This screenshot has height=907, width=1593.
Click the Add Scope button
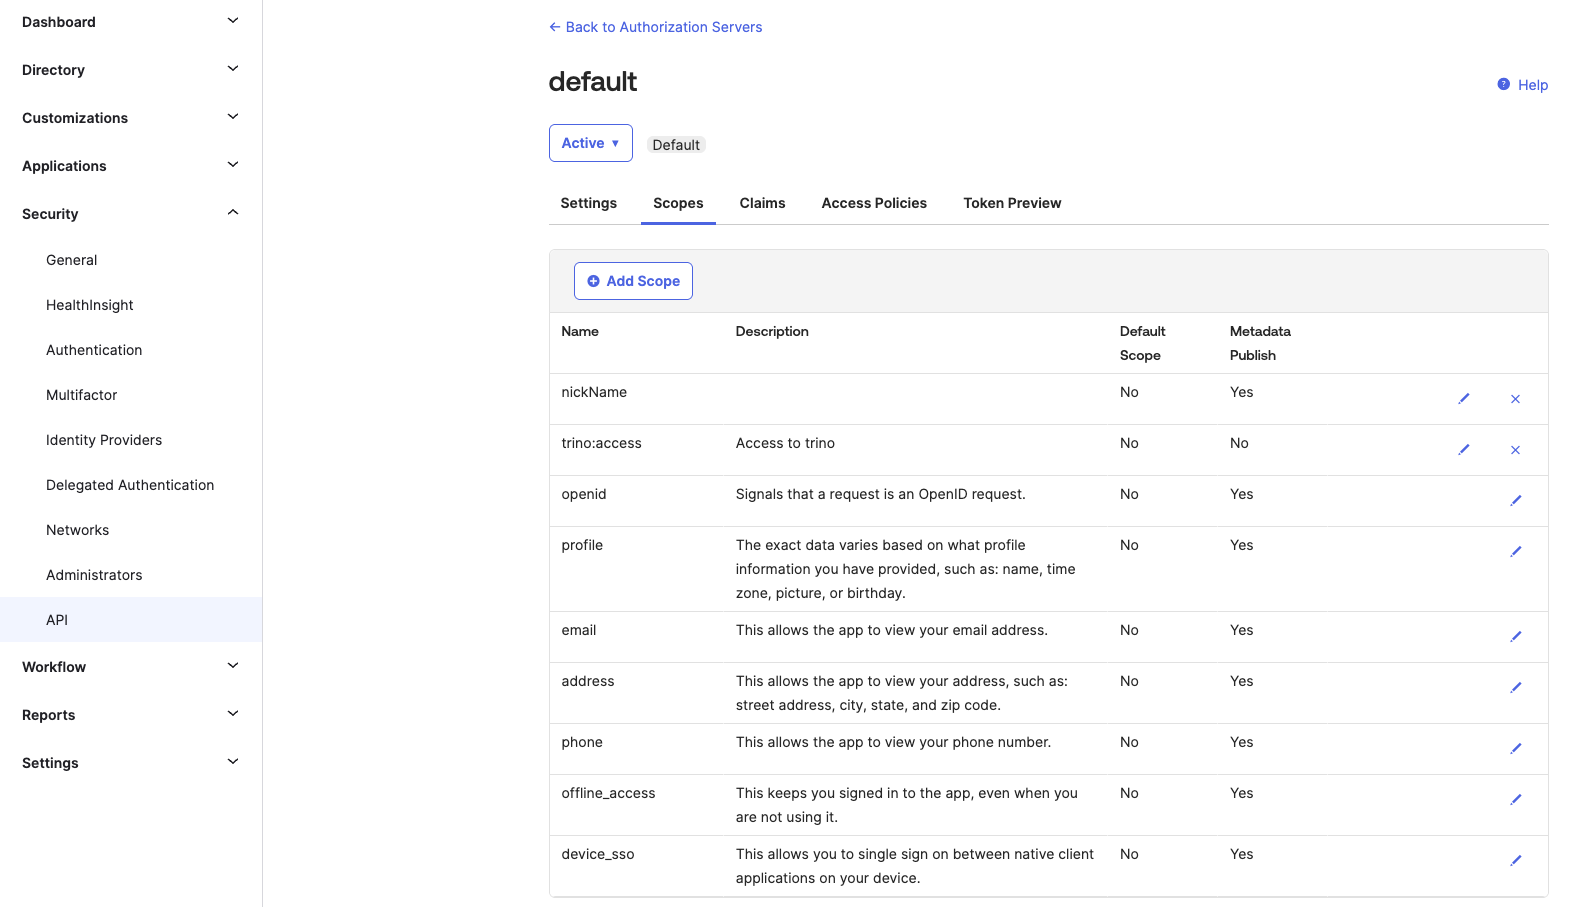click(633, 281)
